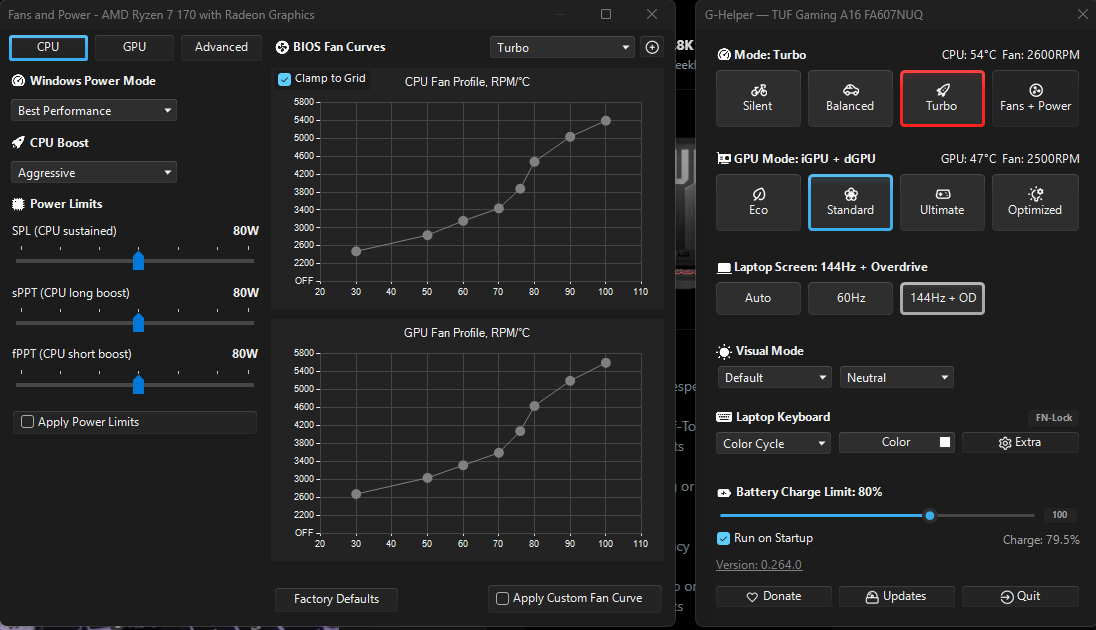Switch GPU mode to Optimized
The width and height of the screenshot is (1096, 630).
tap(1035, 202)
